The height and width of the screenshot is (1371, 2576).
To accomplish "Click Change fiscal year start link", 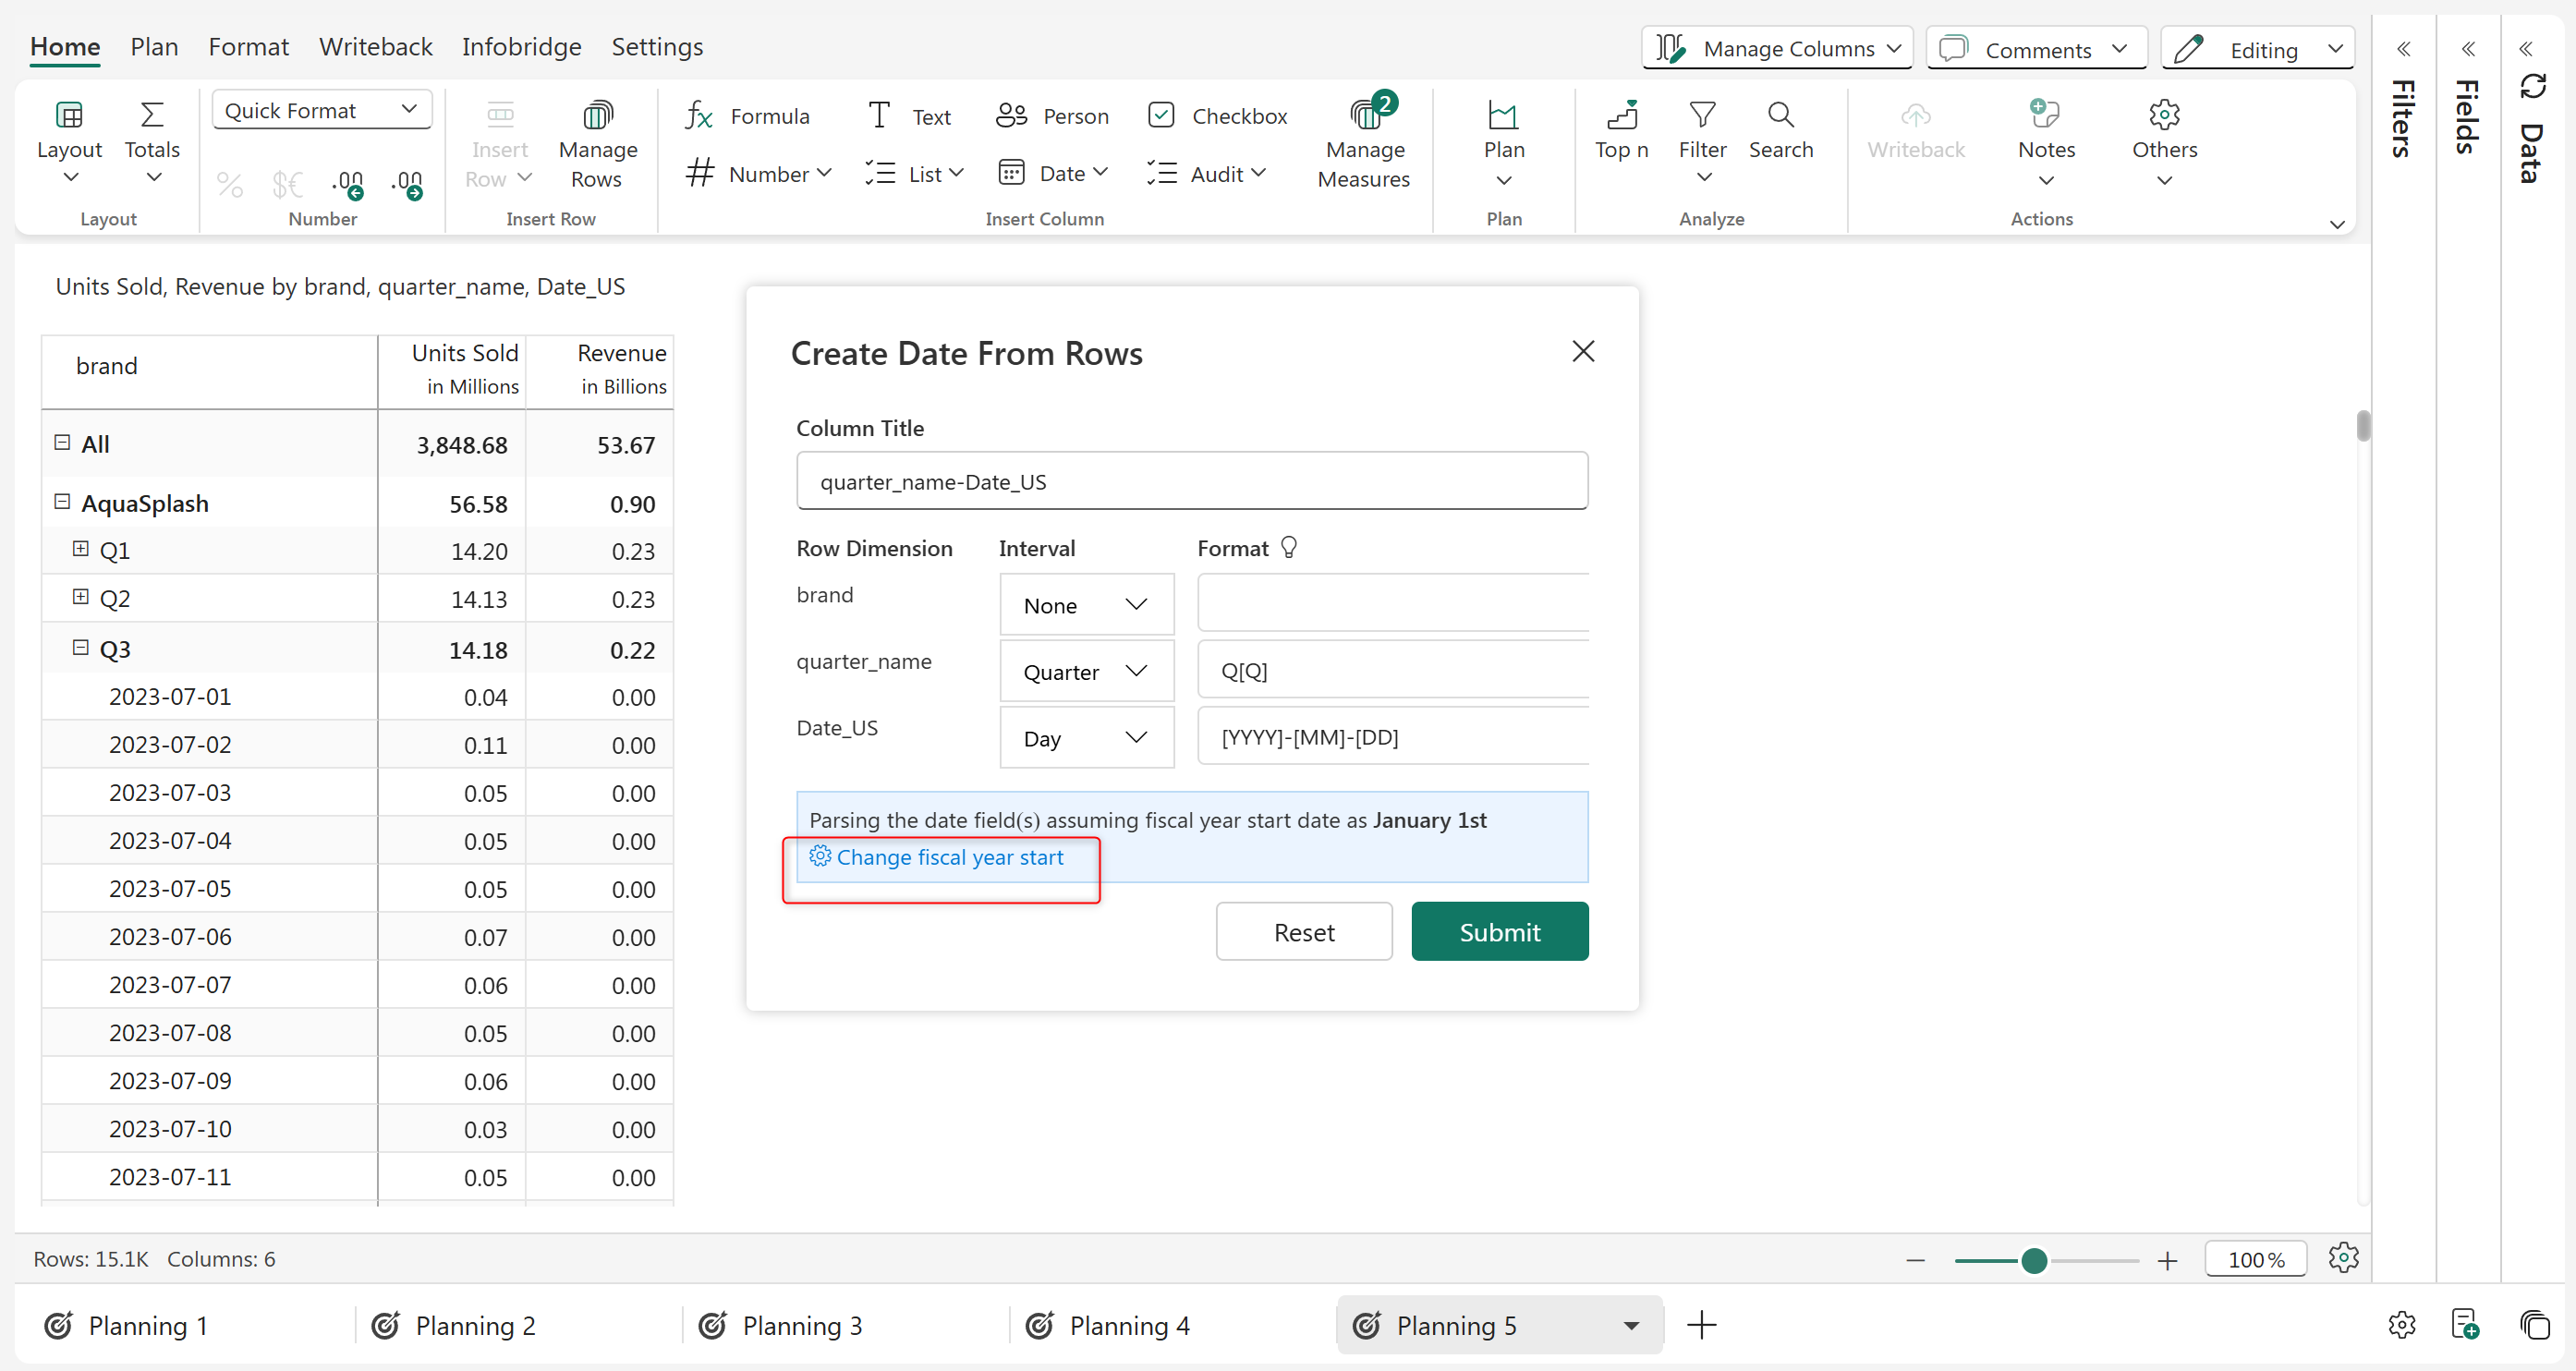I will tap(949, 857).
